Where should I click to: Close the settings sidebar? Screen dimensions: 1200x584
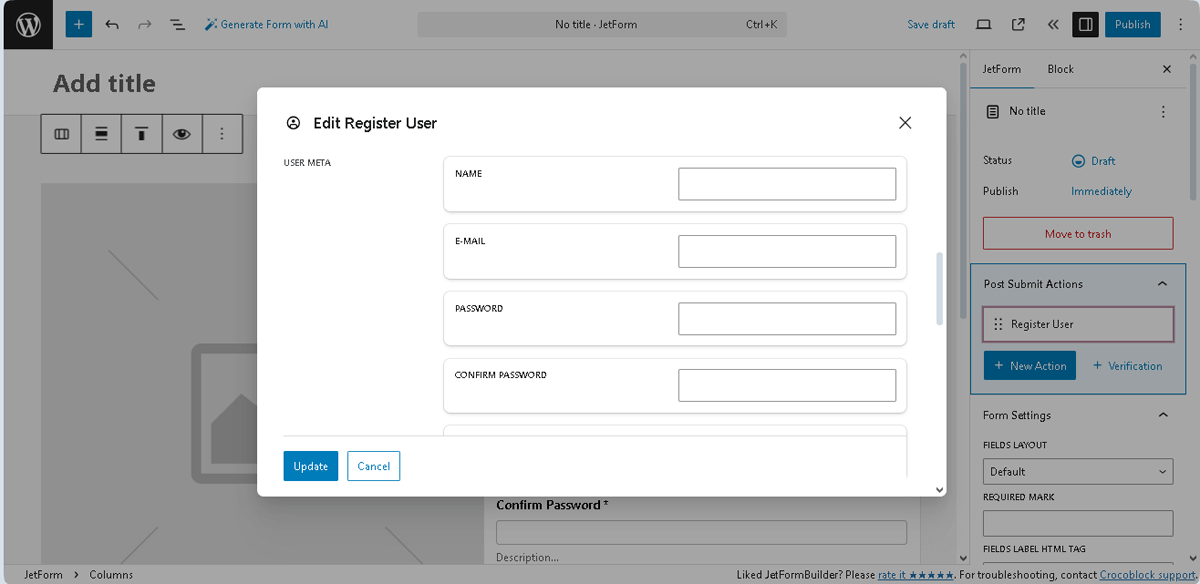pos(1166,69)
